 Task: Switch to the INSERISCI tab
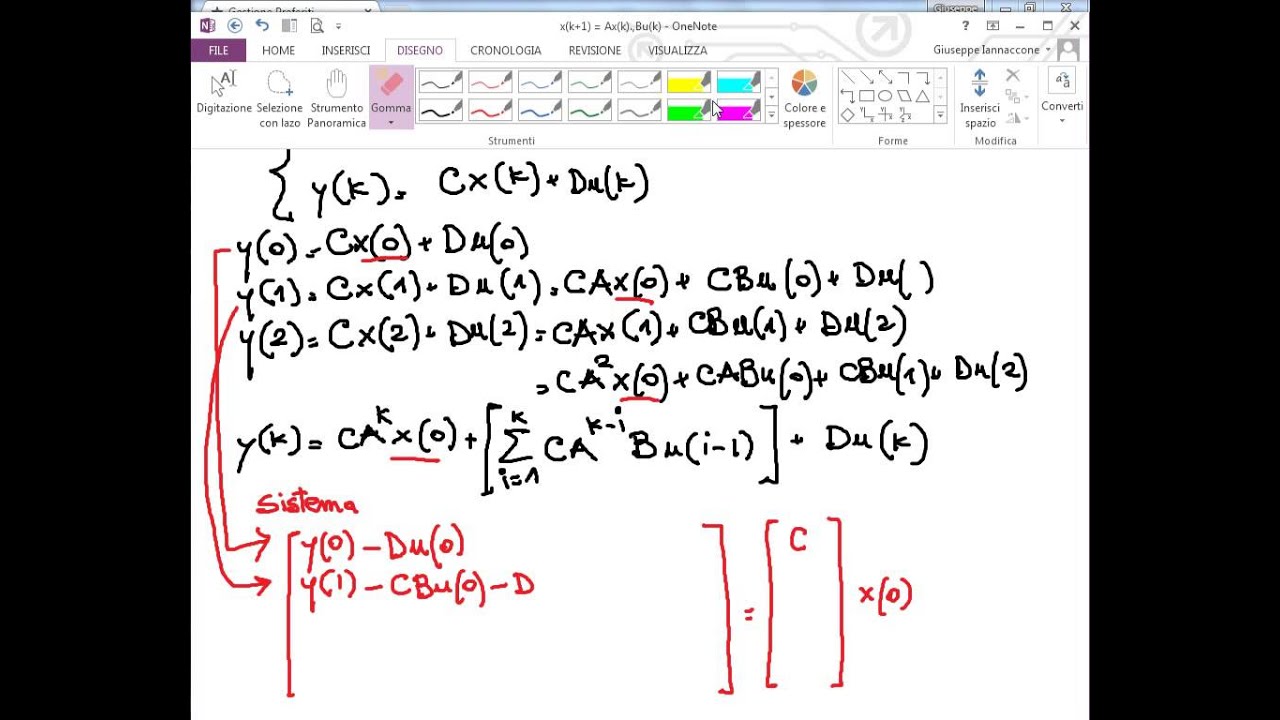click(346, 50)
